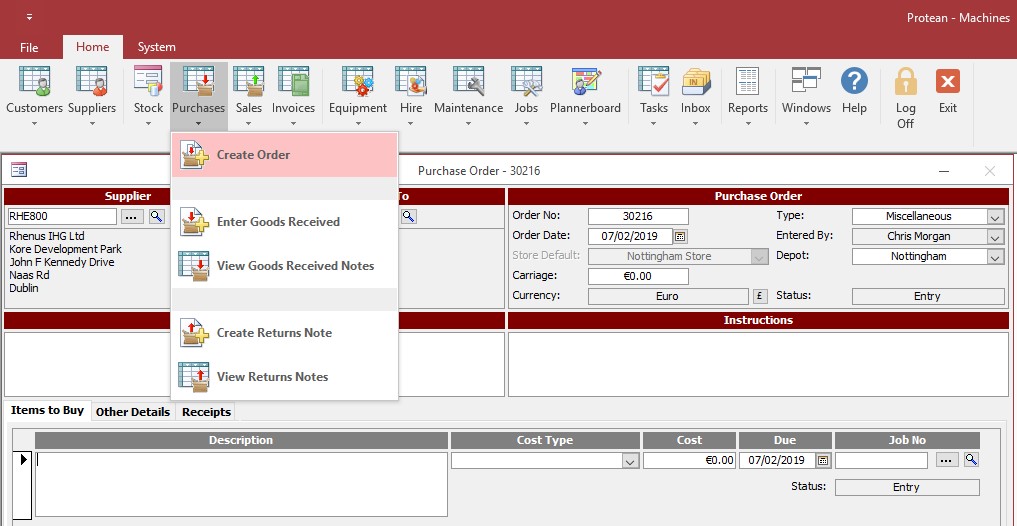Image resolution: width=1017 pixels, height=526 pixels.
Task: Open the Cost Type combo box
Action: [630, 461]
